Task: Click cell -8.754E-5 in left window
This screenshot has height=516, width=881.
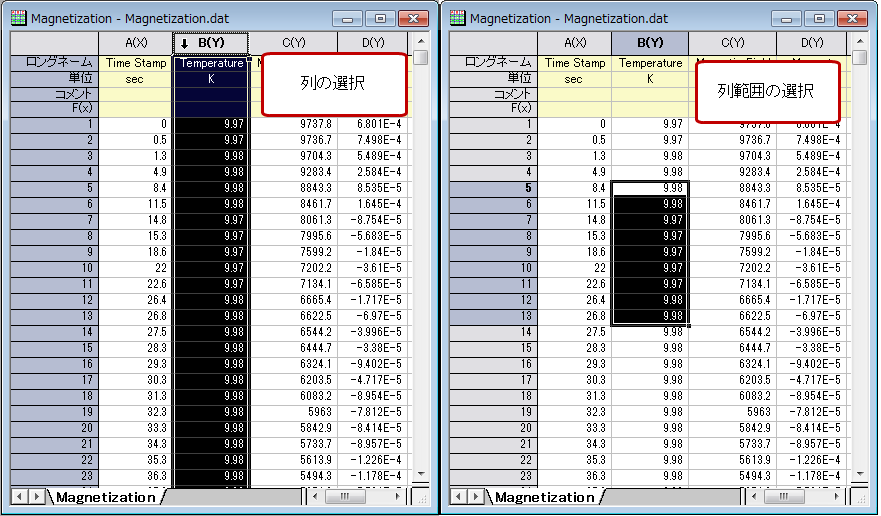Action: click(373, 220)
